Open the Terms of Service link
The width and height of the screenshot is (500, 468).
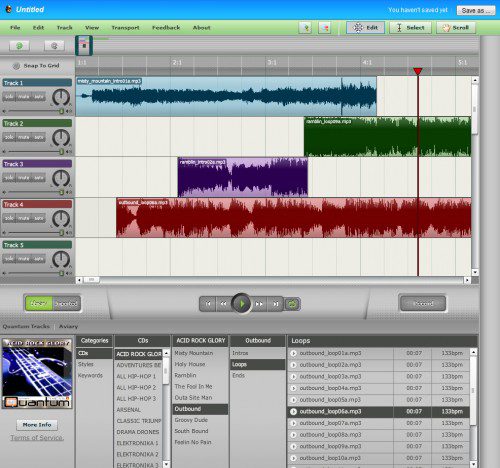pyautogui.click(x=37, y=438)
